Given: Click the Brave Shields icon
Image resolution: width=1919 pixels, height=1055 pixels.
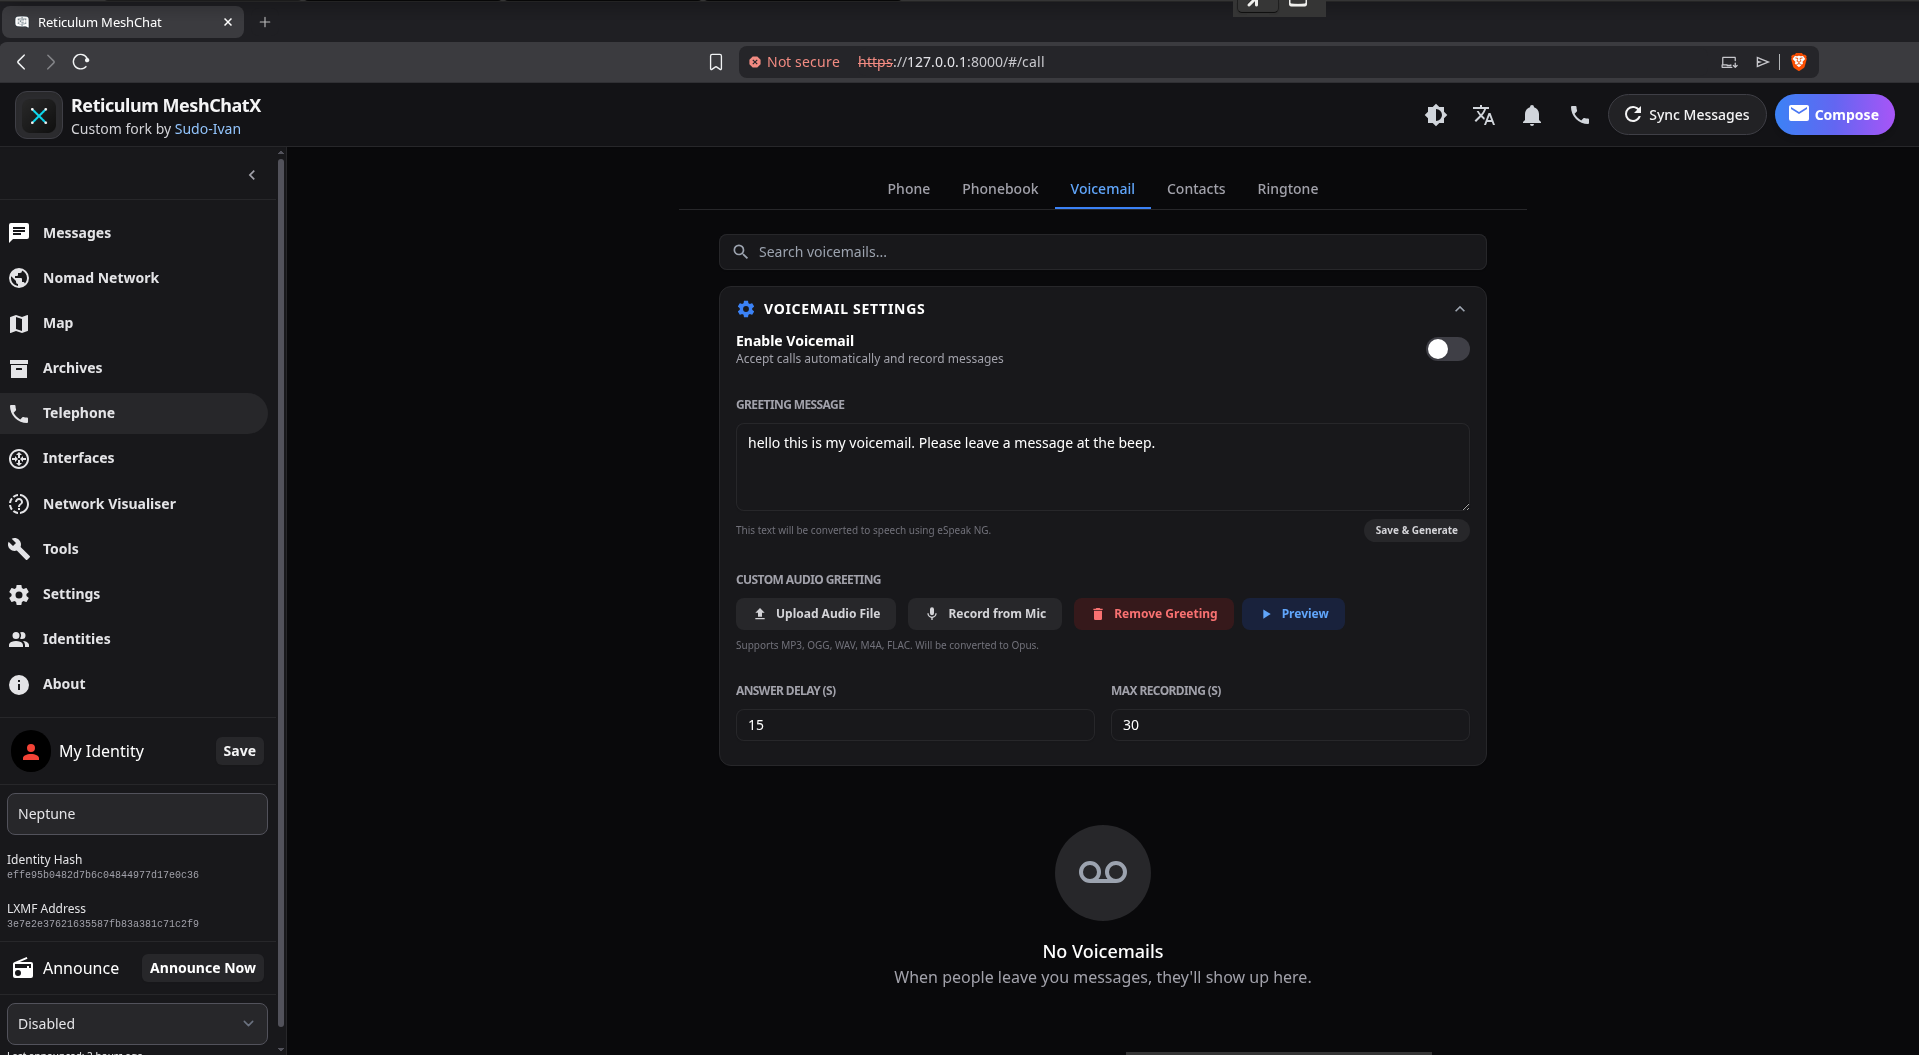Looking at the screenshot, I should tap(1798, 62).
